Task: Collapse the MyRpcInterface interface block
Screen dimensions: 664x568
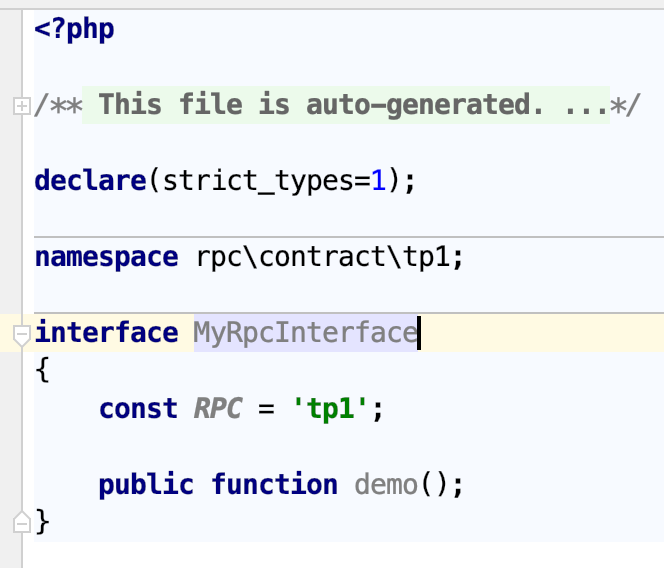Action: pos(22,335)
